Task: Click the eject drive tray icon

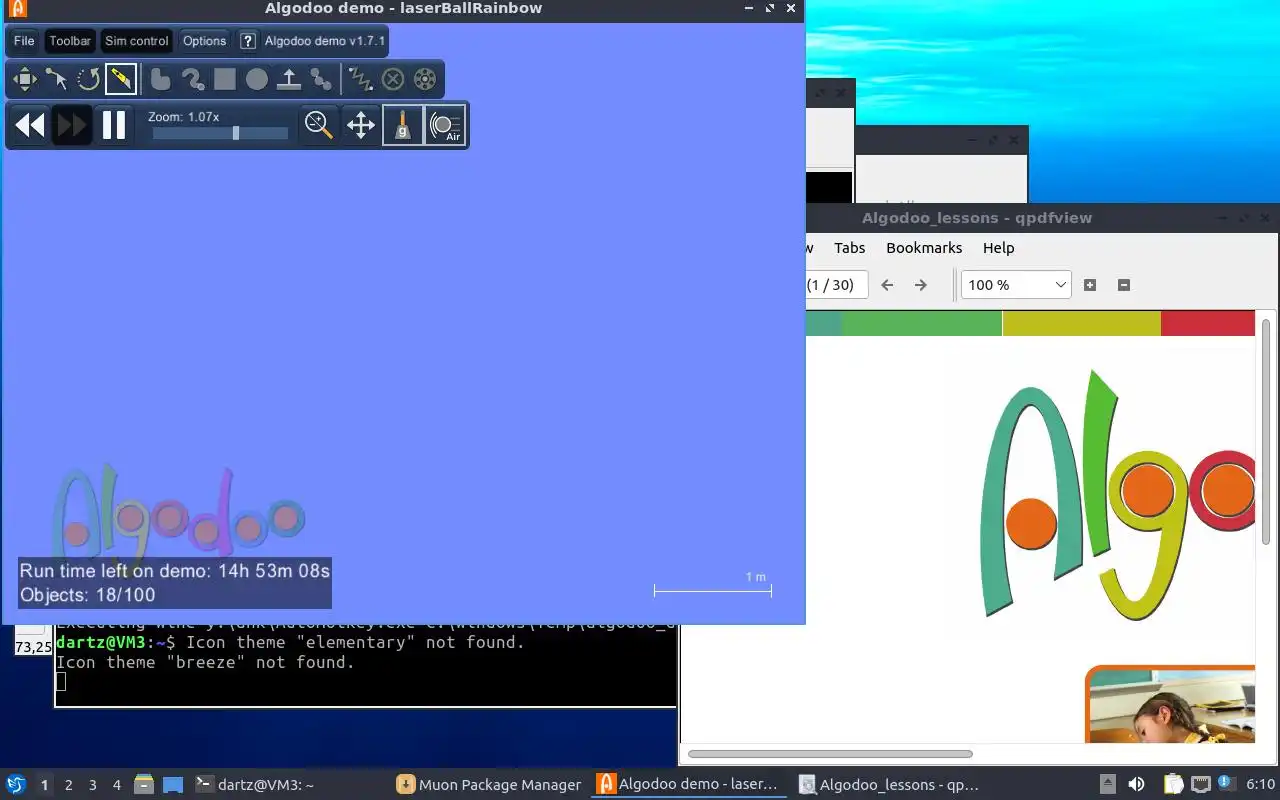Action: (1107, 785)
